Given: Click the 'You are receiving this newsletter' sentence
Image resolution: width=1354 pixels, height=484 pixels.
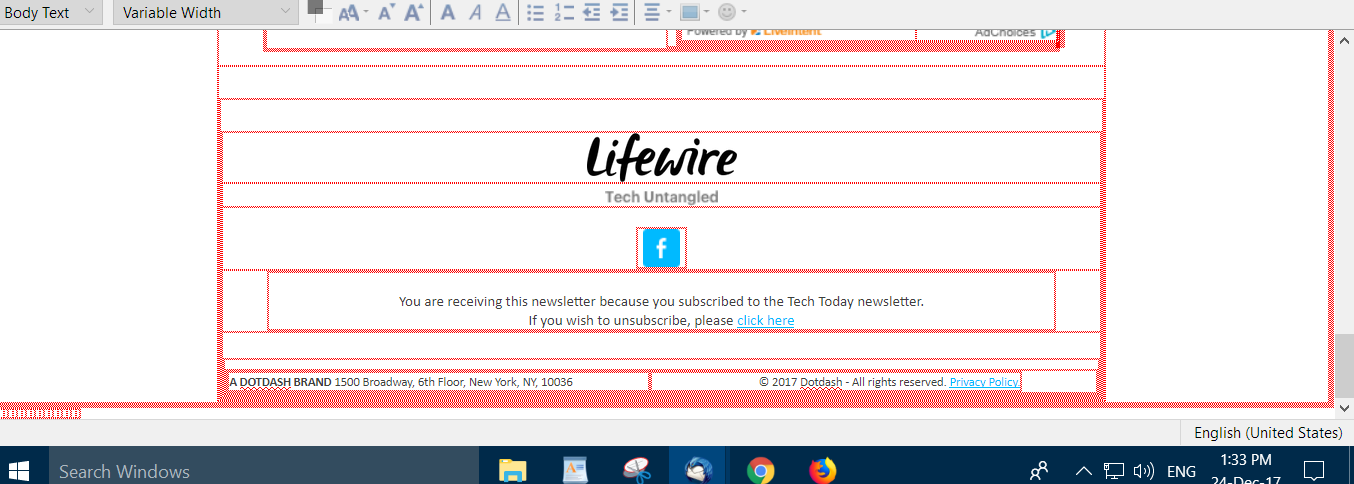Looking at the screenshot, I should (x=661, y=301).
